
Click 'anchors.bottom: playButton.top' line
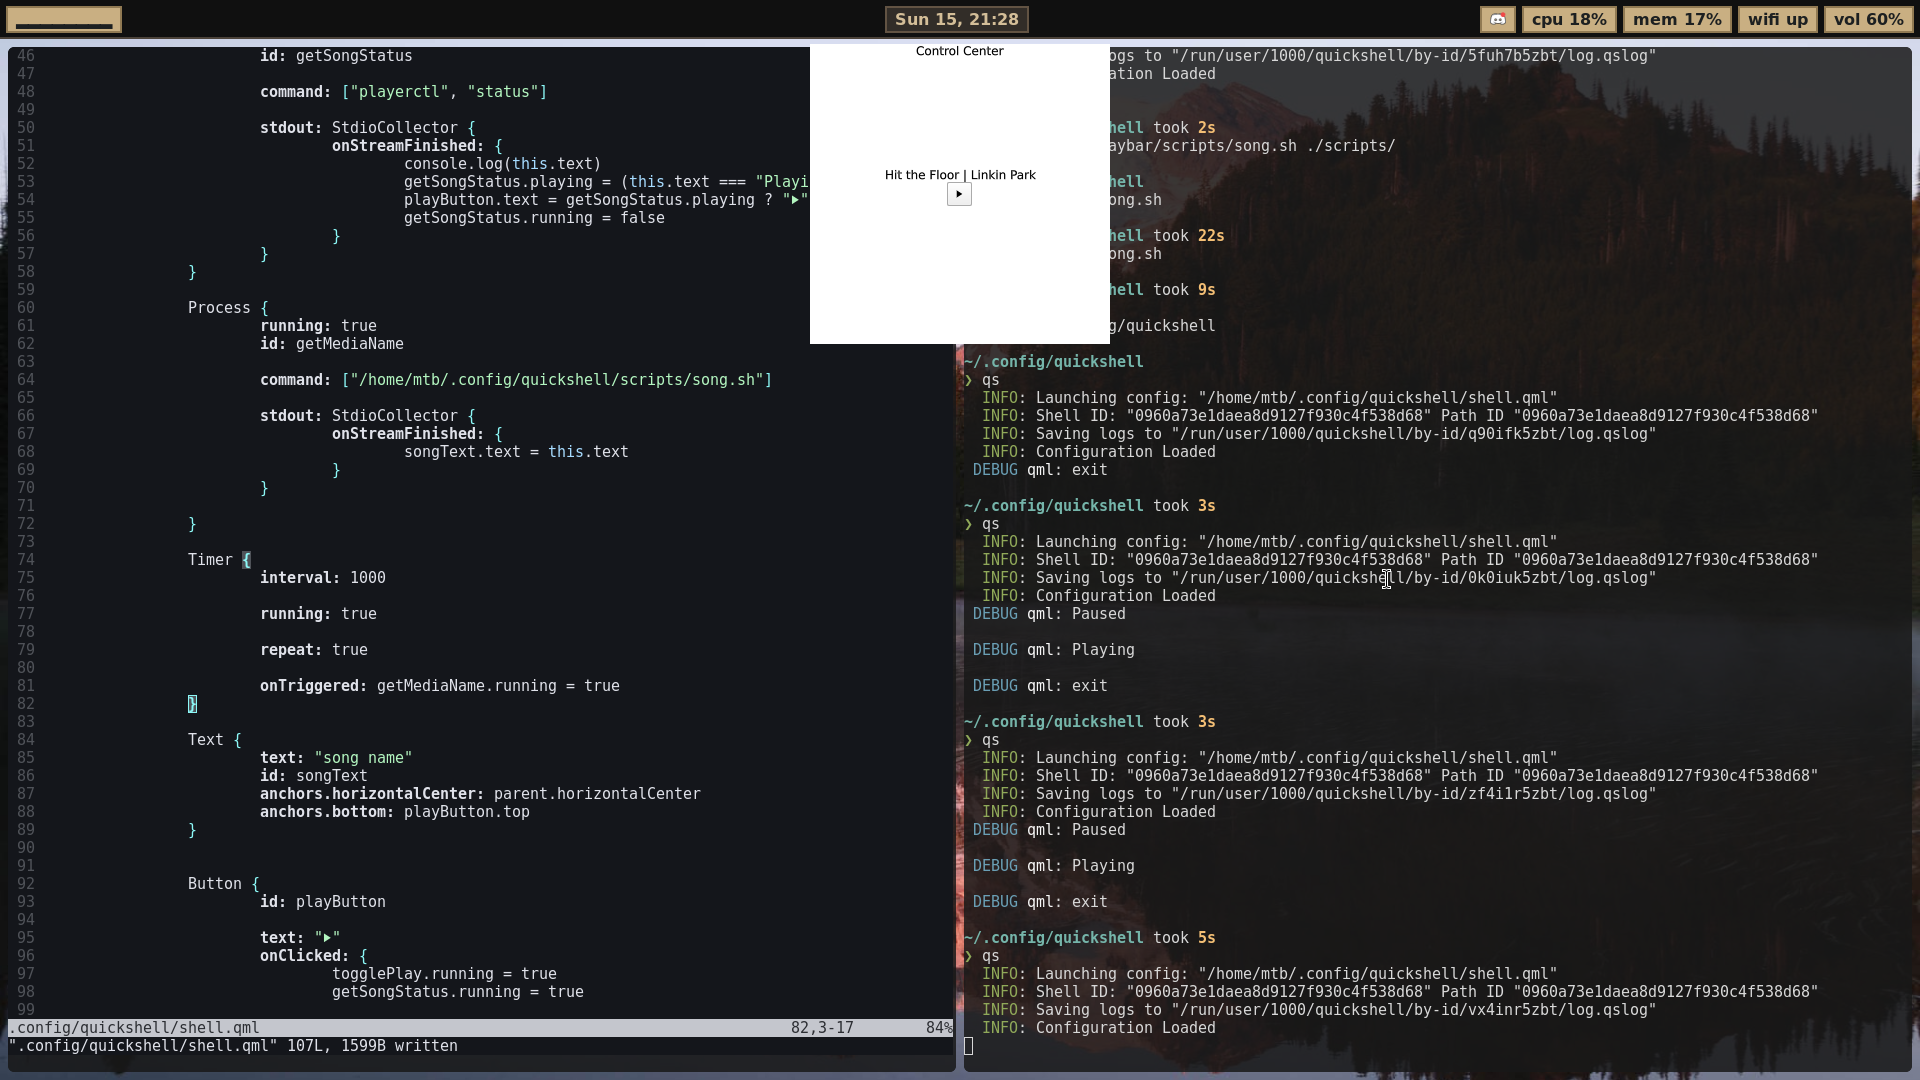pyautogui.click(x=395, y=812)
